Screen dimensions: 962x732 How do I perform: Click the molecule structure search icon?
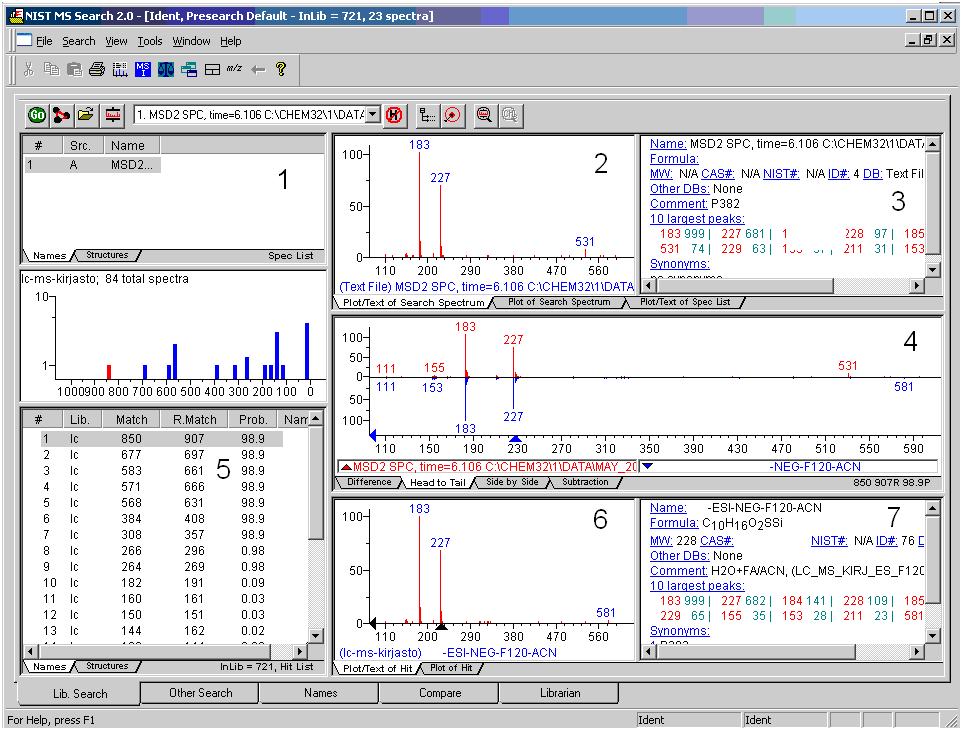point(61,115)
